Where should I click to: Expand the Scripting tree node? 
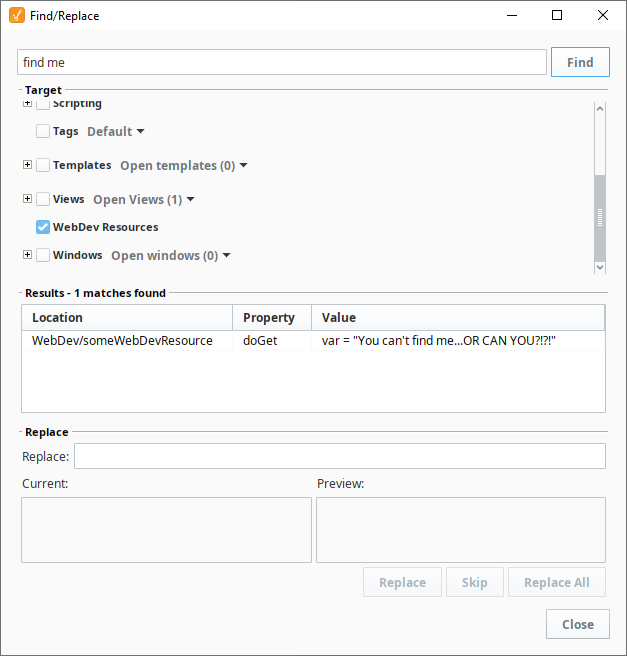tap(27, 103)
